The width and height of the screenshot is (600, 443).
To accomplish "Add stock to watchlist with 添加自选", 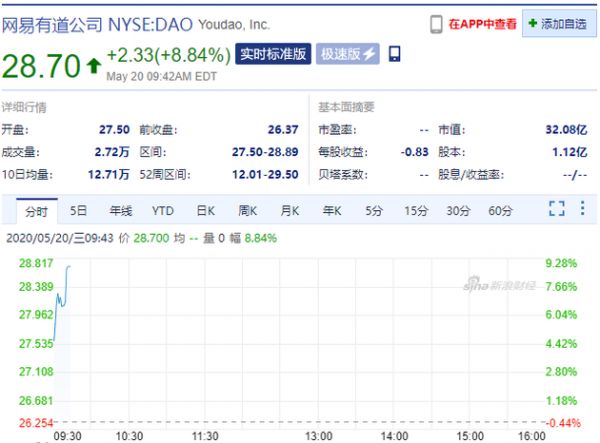I will click(x=558, y=23).
